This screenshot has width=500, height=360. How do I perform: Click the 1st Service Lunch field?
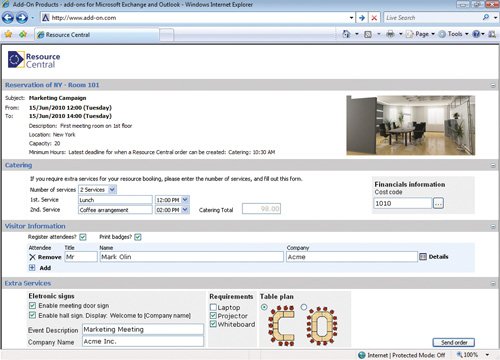[115, 200]
